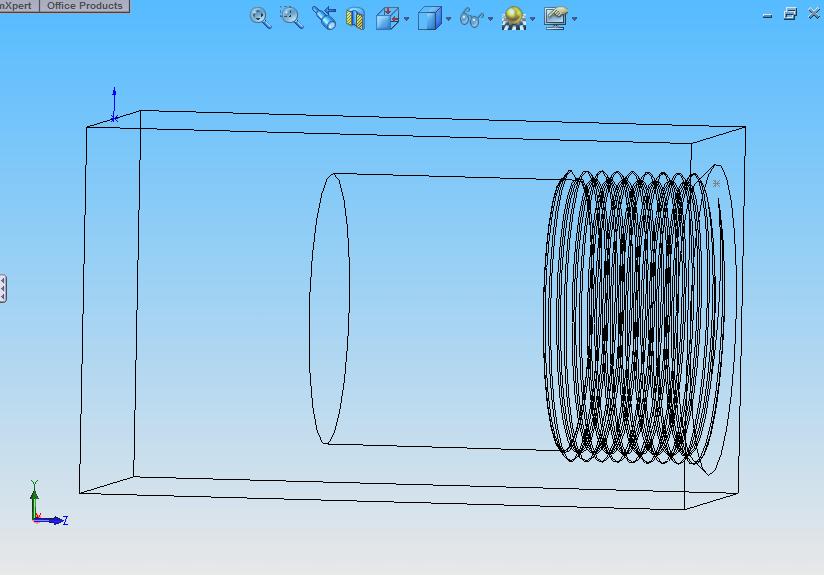Screen dimensions: 824x575
Task: Open the View Settings dropdown arrow
Action: pyautogui.click(x=574, y=19)
